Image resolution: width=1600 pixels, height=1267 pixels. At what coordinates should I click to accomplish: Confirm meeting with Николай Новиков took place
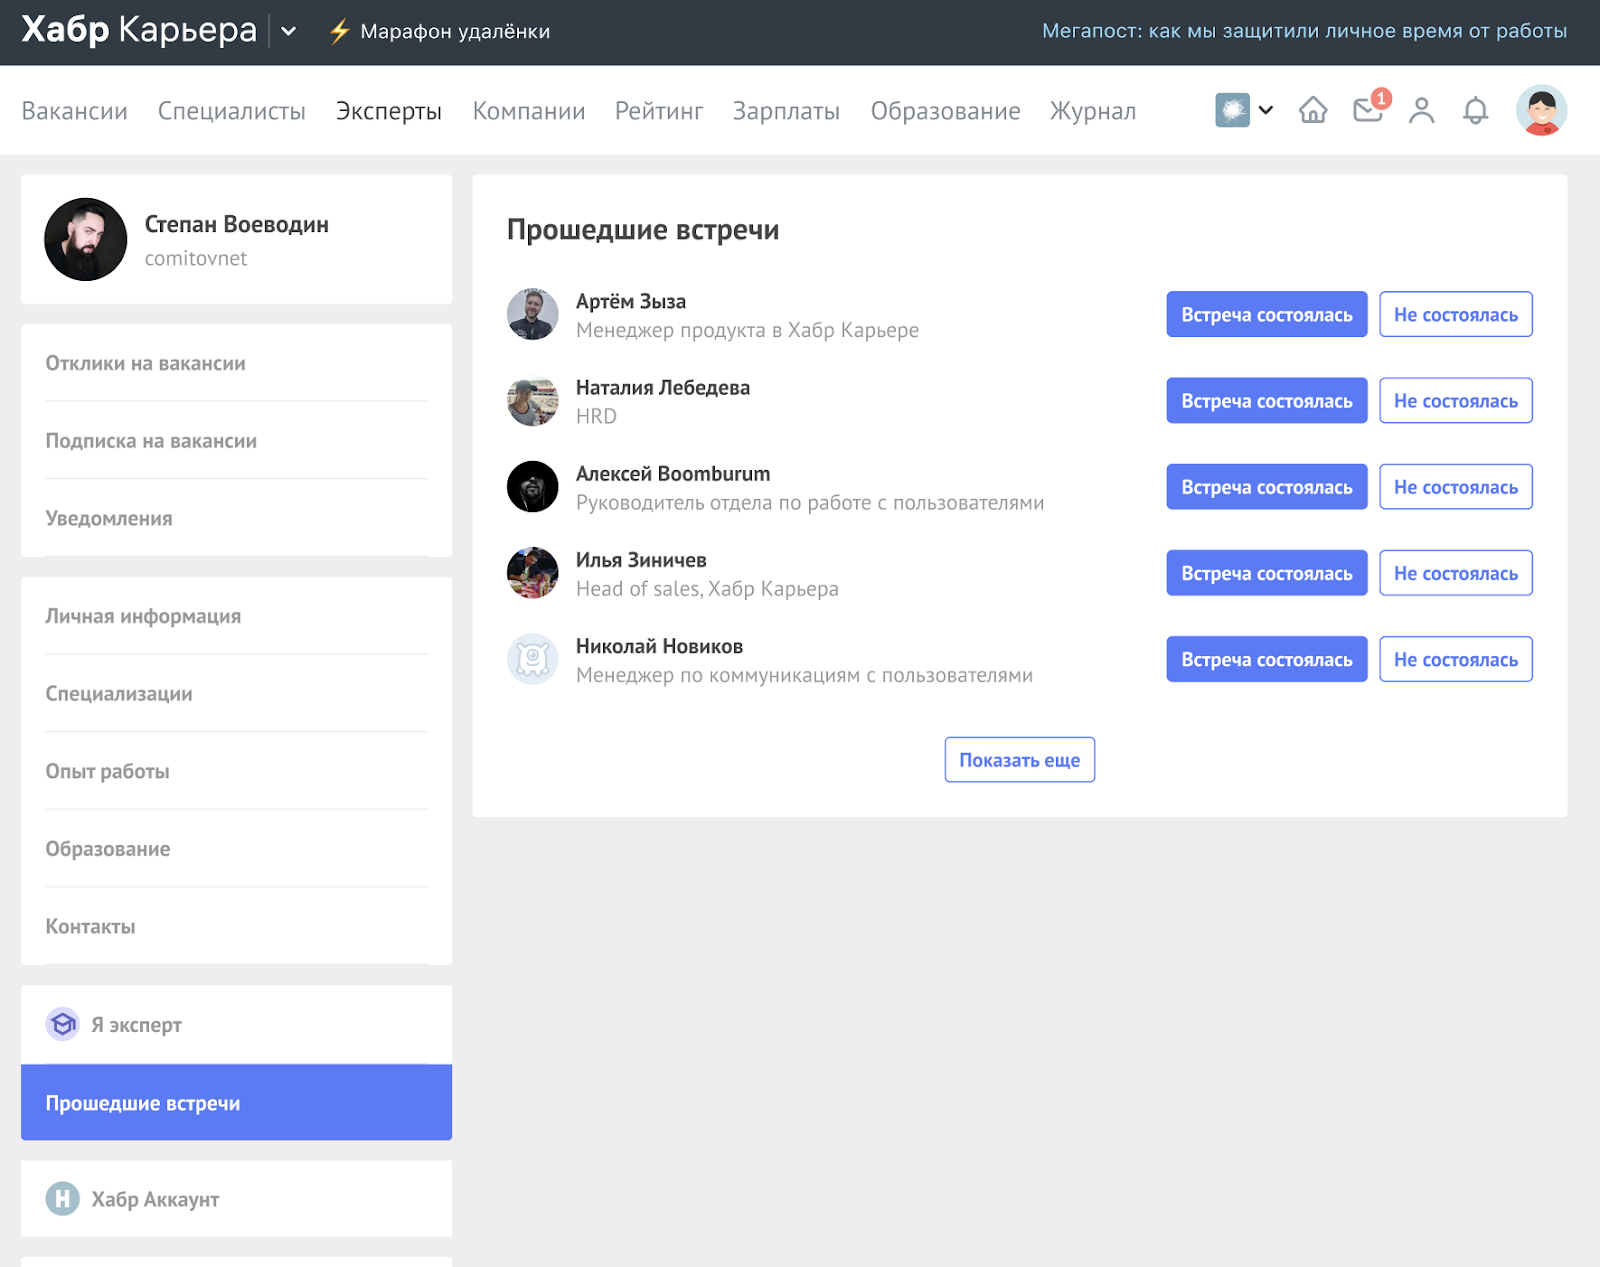1266,659
